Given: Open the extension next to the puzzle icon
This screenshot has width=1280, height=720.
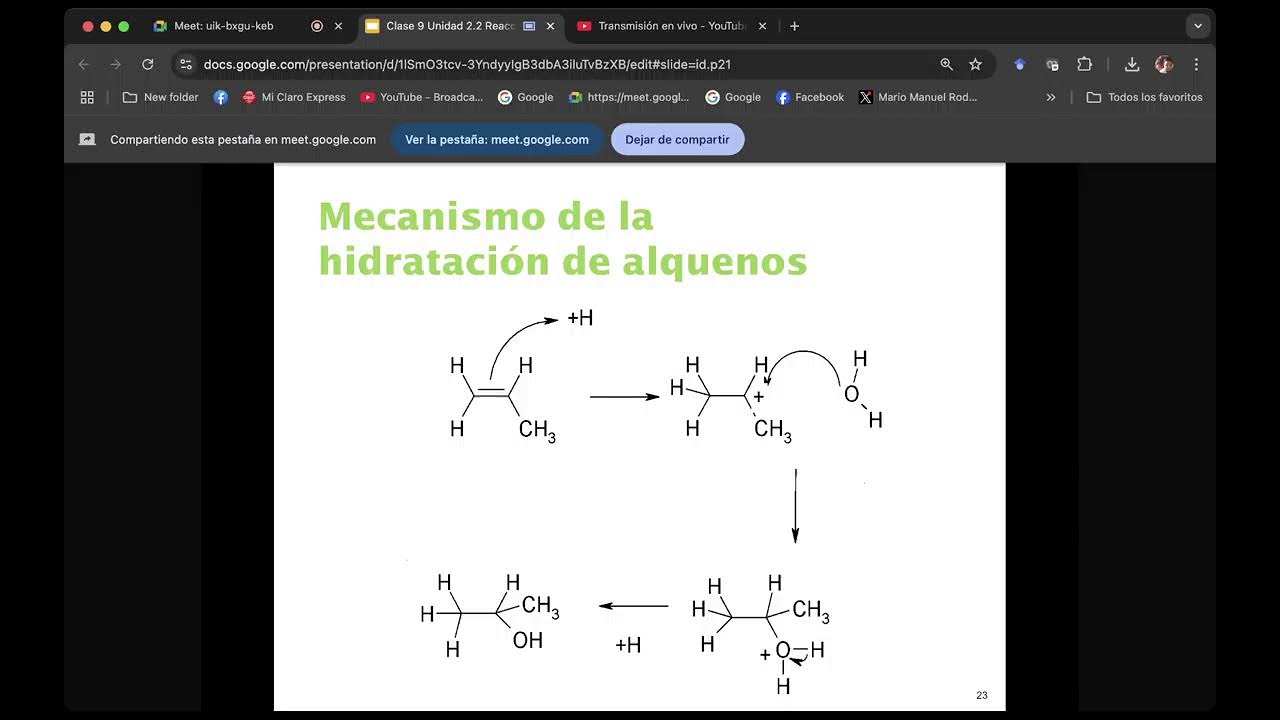Looking at the screenshot, I should [x=1052, y=64].
